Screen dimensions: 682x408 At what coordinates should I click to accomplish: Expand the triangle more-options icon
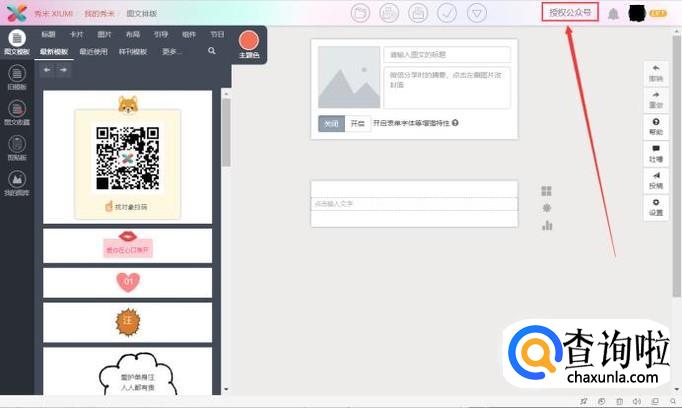(477, 13)
